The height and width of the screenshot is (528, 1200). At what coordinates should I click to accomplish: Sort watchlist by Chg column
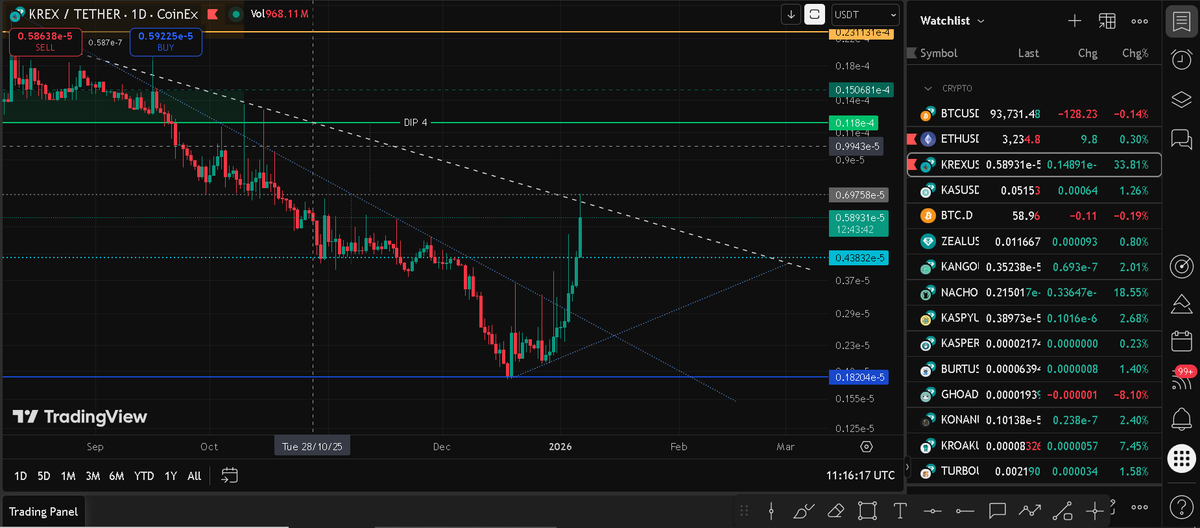click(x=1087, y=53)
